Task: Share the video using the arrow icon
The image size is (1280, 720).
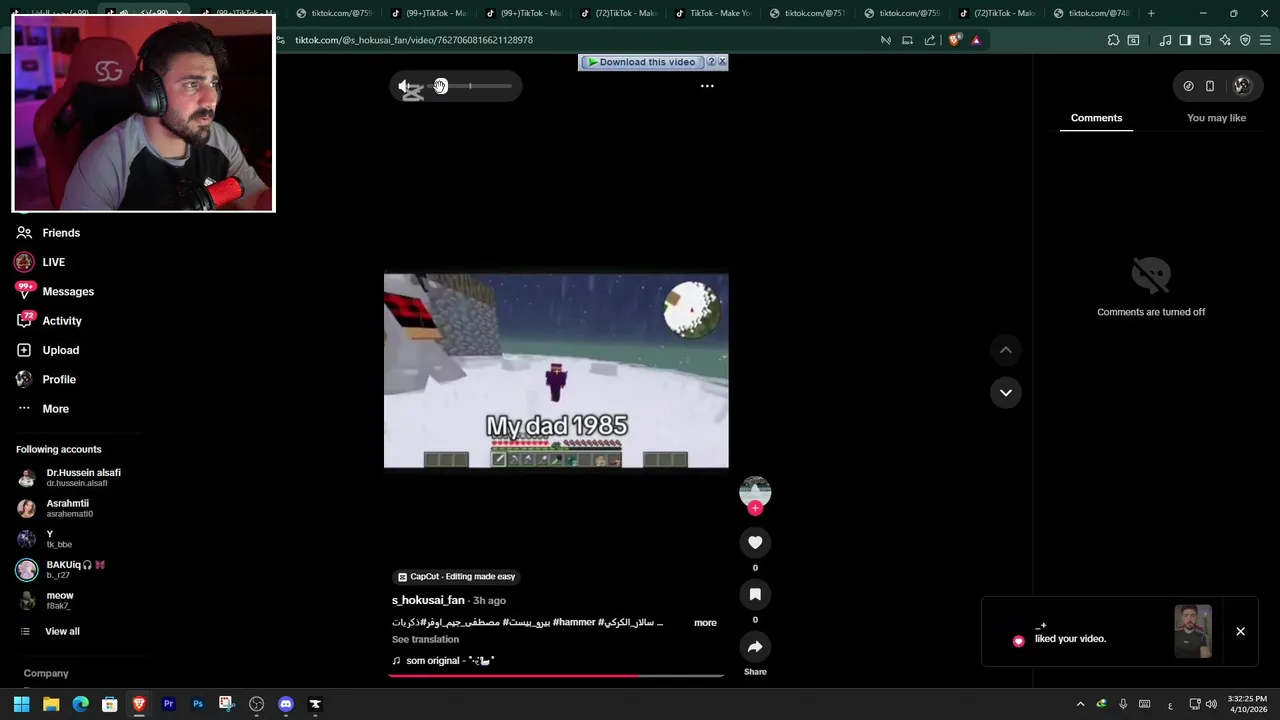Action: (x=755, y=647)
